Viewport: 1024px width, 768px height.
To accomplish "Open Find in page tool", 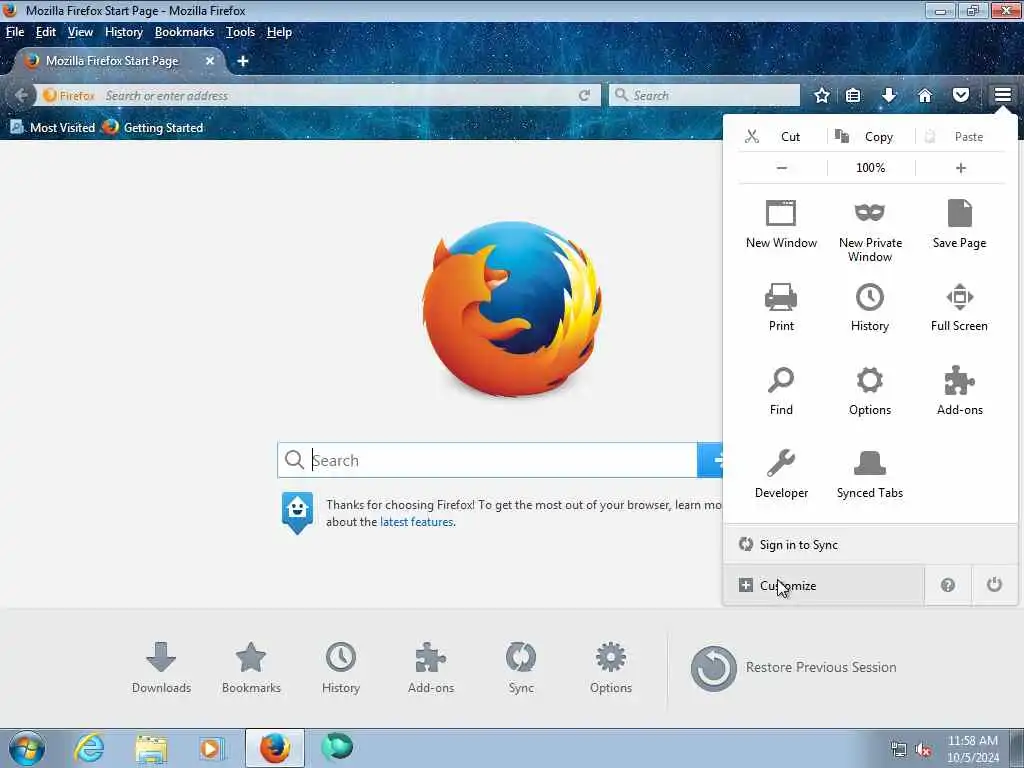I will (781, 391).
